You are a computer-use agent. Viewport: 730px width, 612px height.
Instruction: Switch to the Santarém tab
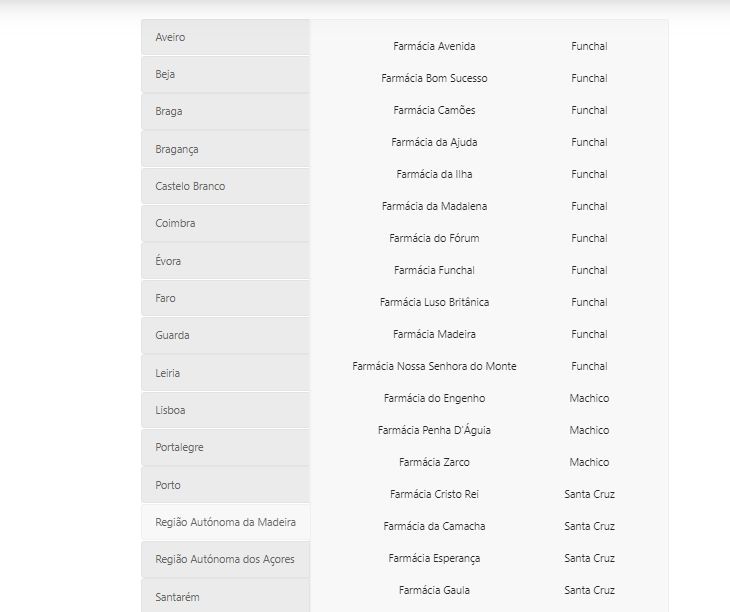(225, 597)
